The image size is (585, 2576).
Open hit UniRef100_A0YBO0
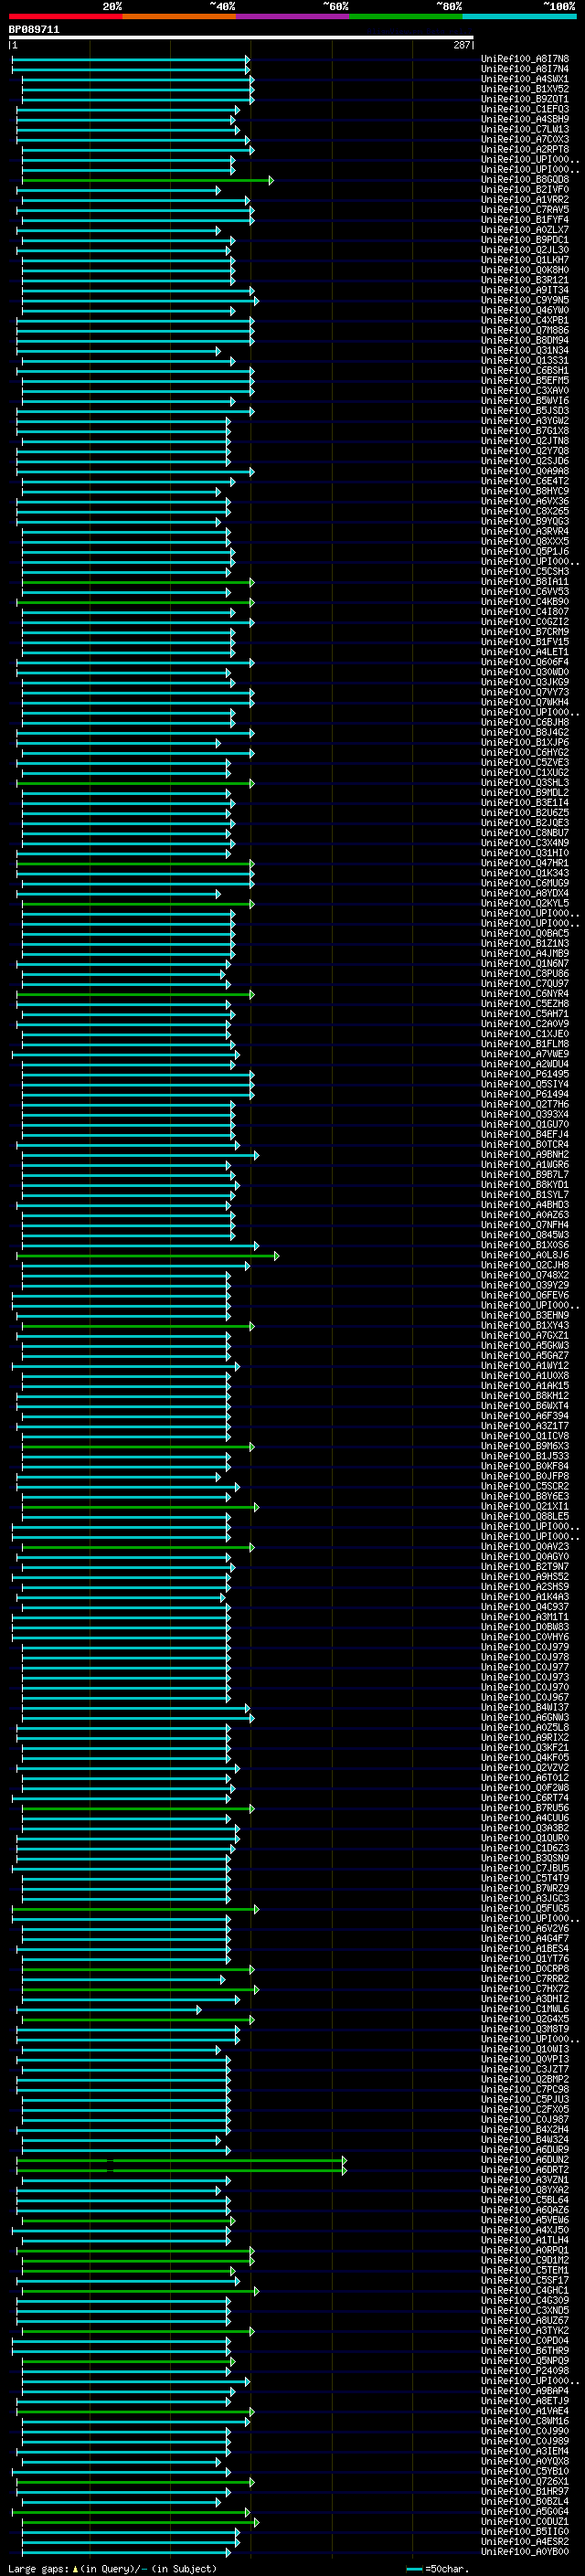(525, 2552)
